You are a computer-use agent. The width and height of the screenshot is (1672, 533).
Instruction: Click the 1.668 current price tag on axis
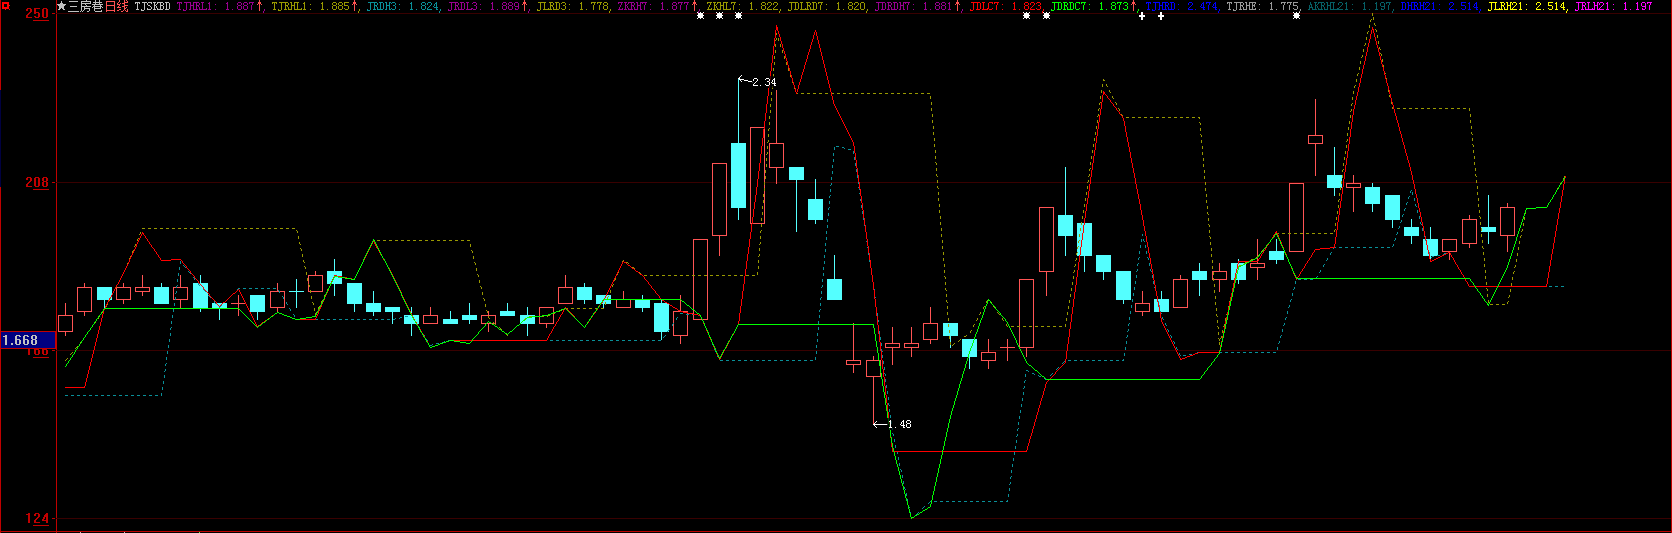pos(27,340)
